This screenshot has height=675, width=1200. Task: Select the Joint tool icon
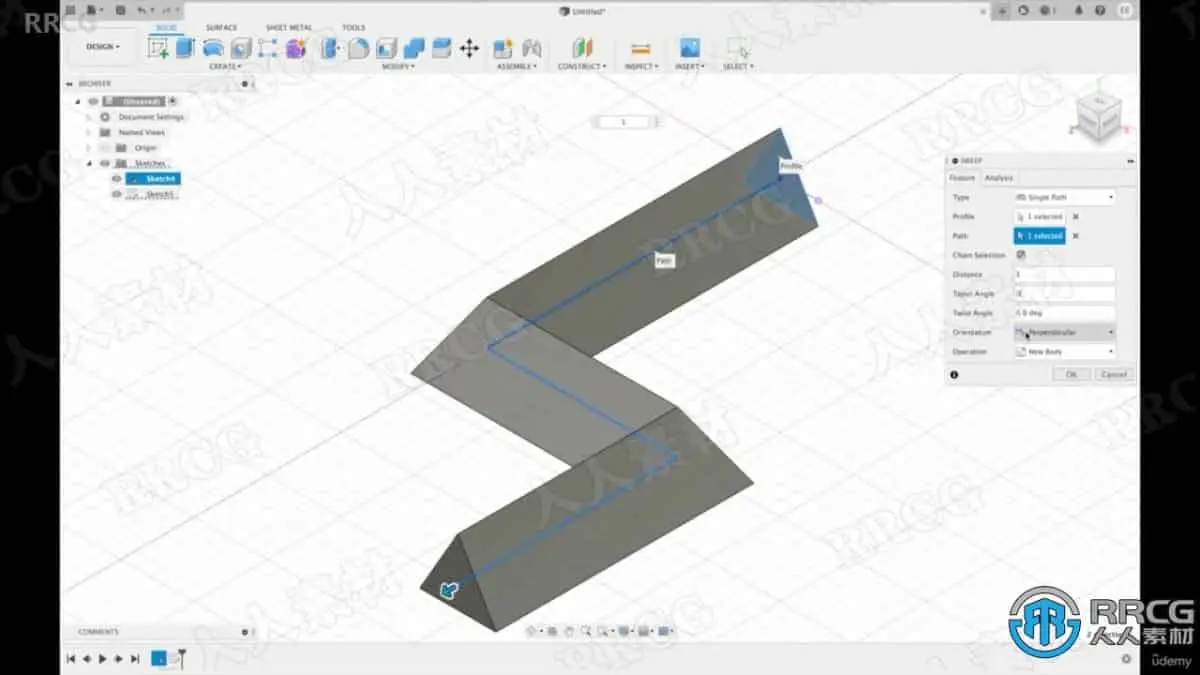pos(532,48)
